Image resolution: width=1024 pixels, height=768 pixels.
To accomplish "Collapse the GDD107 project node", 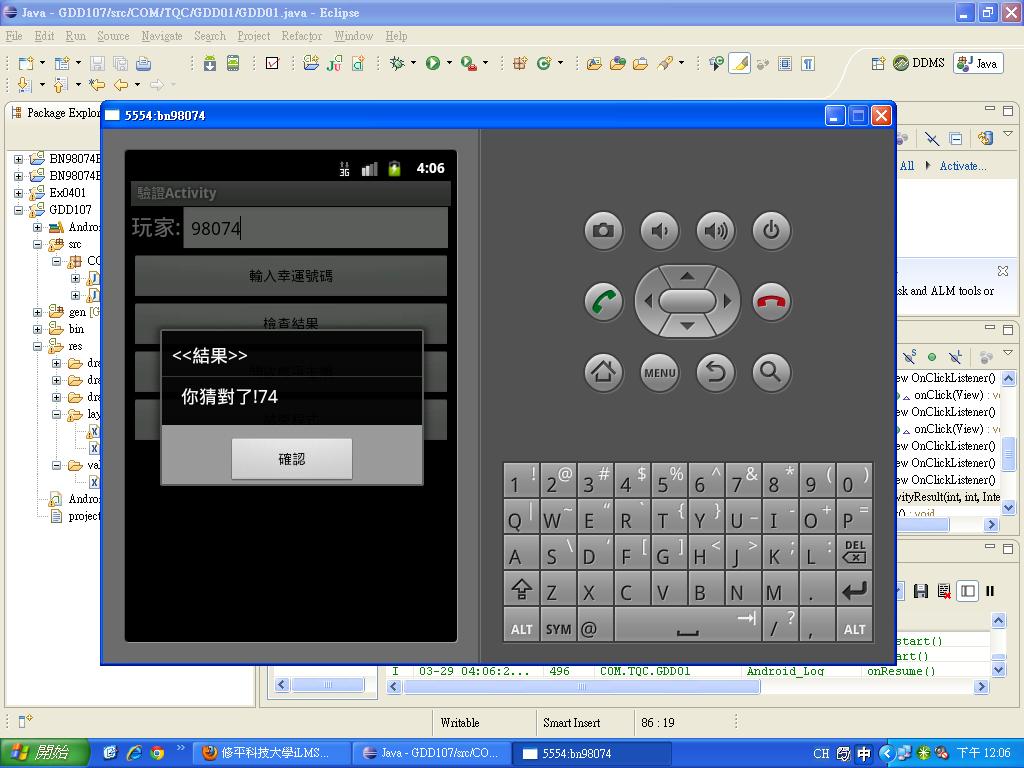I will tap(19, 210).
